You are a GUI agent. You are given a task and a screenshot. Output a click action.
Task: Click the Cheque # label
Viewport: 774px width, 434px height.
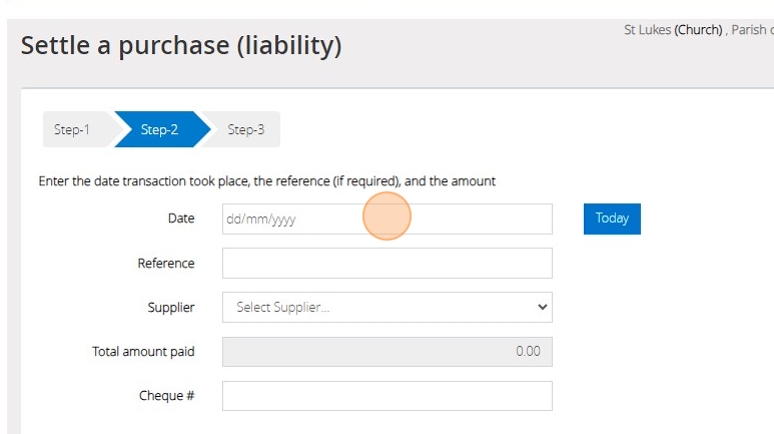coord(167,395)
